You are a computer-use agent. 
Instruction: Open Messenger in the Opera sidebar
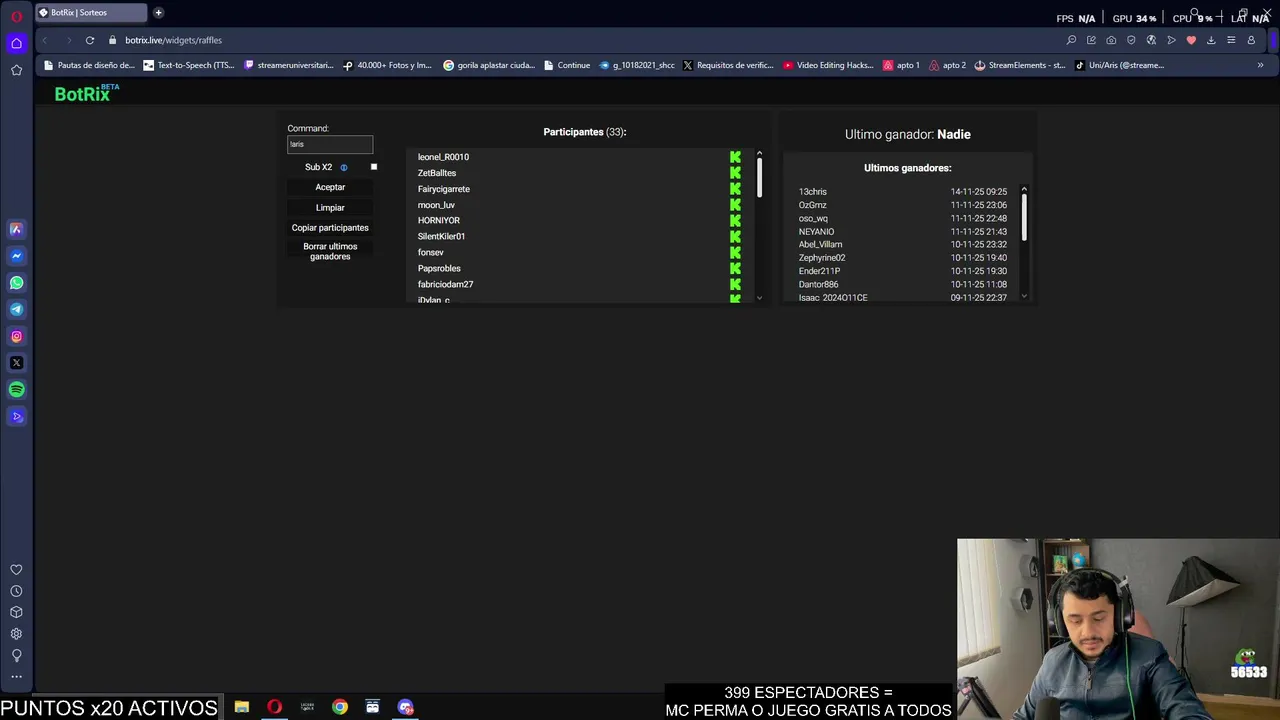click(16, 256)
